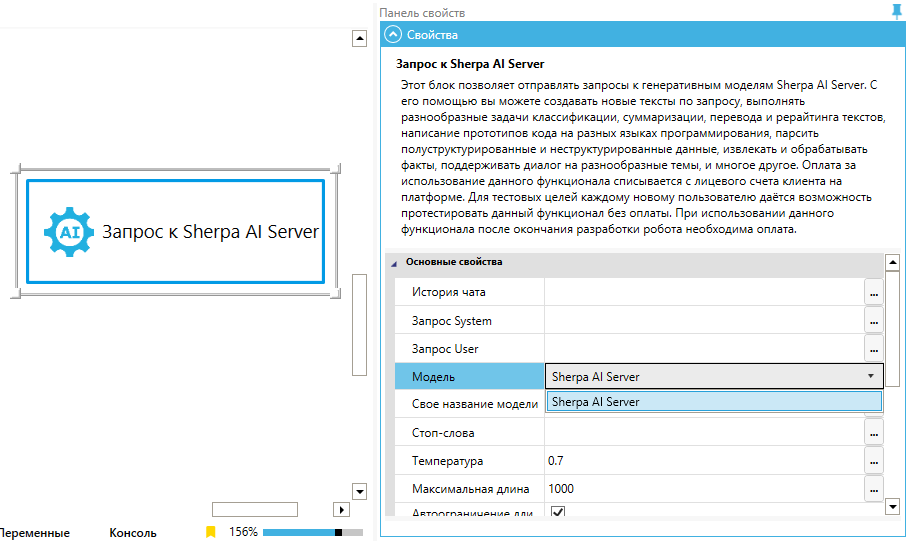Click the AI gear icon on the block
The image size is (915, 541).
click(x=69, y=231)
